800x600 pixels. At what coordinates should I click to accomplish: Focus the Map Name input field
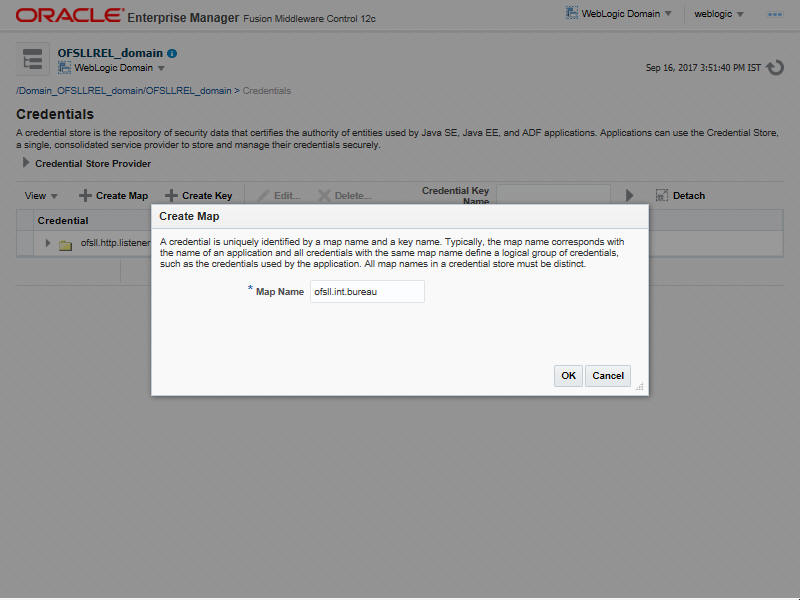click(x=367, y=291)
